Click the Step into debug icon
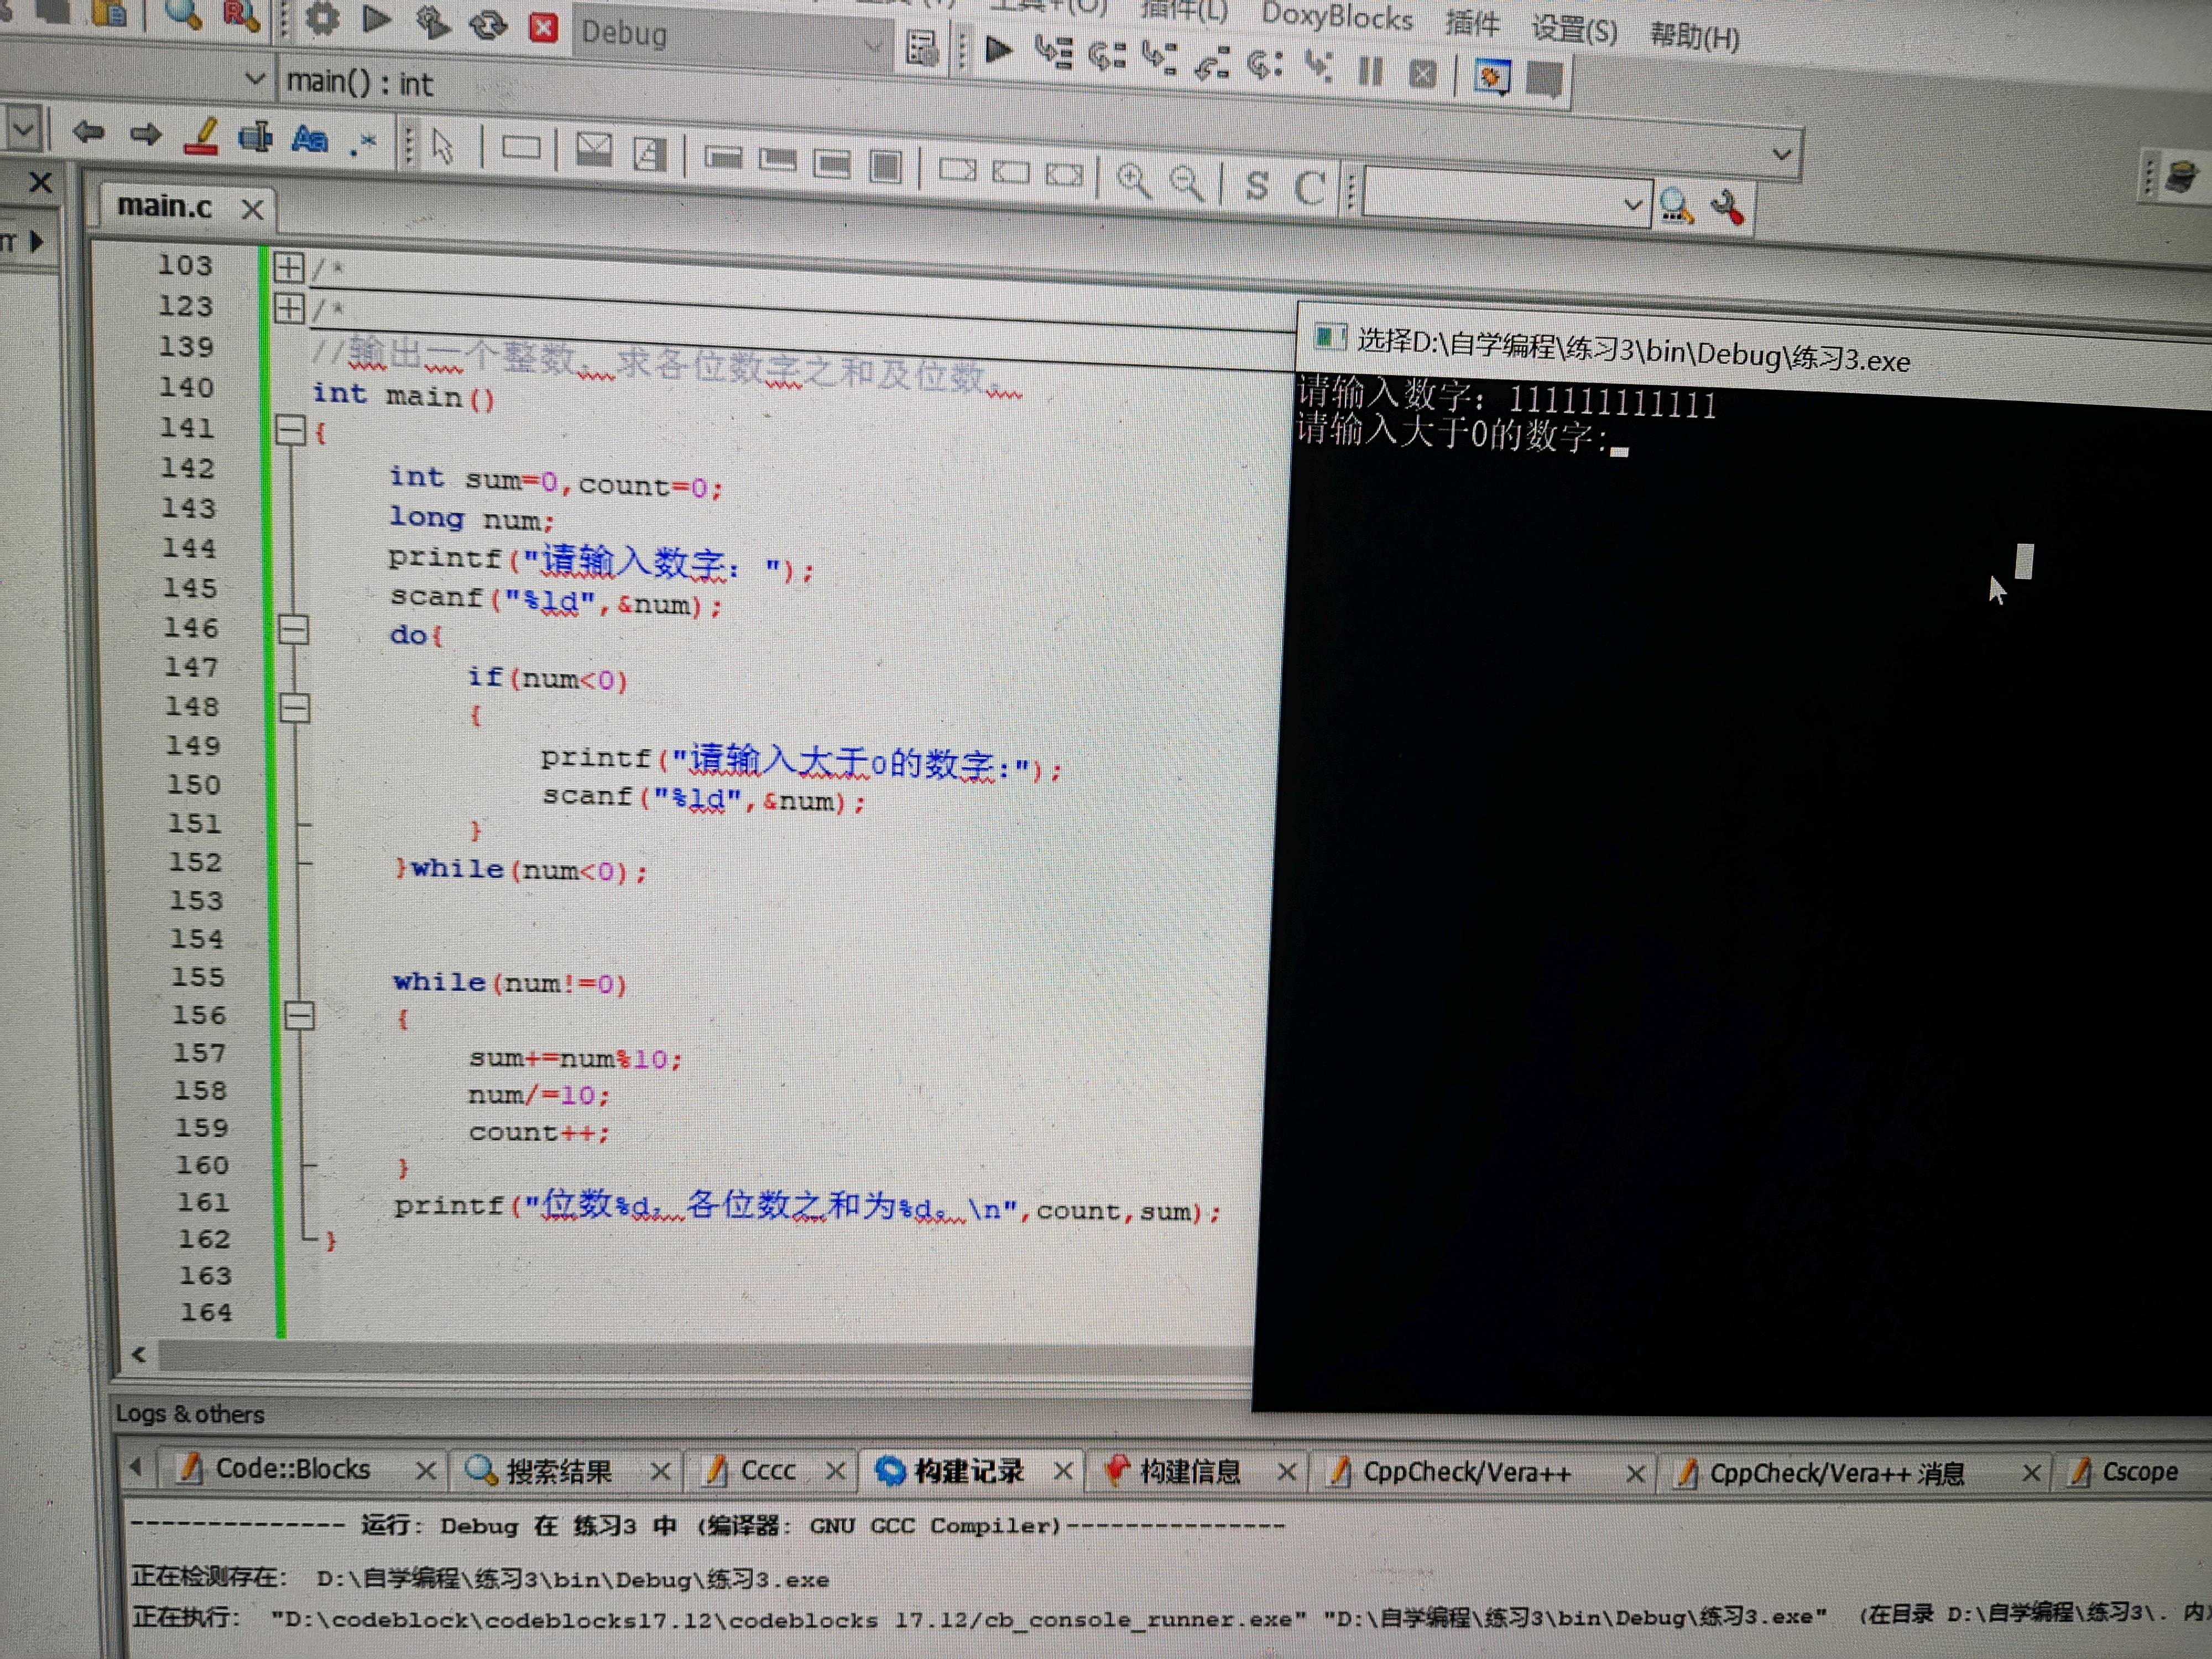This screenshot has height=1659, width=2212. pos(1160,58)
